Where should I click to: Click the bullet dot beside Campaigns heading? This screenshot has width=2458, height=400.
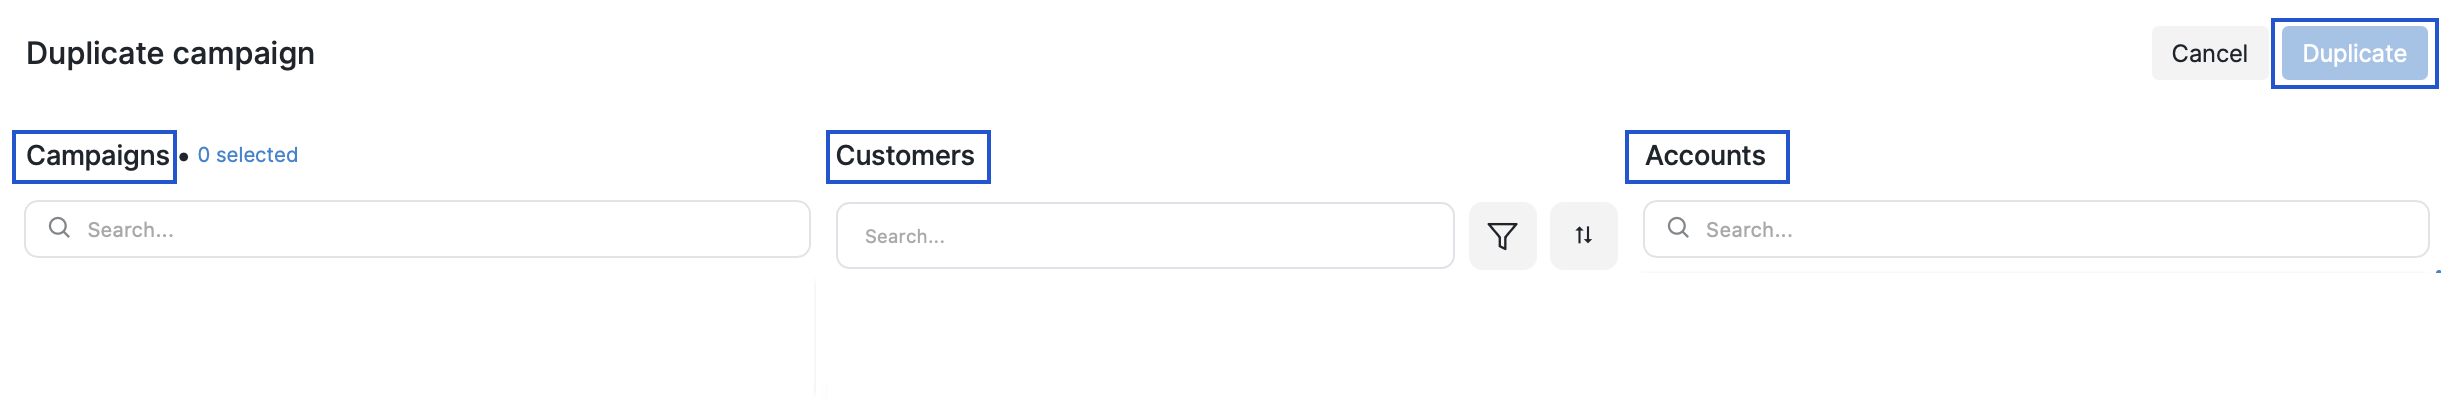pos(184,157)
